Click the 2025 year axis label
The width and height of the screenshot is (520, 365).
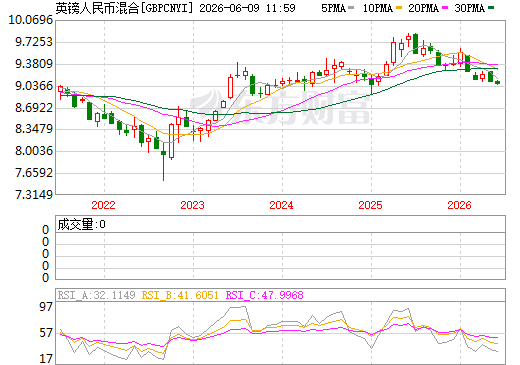click(370, 205)
